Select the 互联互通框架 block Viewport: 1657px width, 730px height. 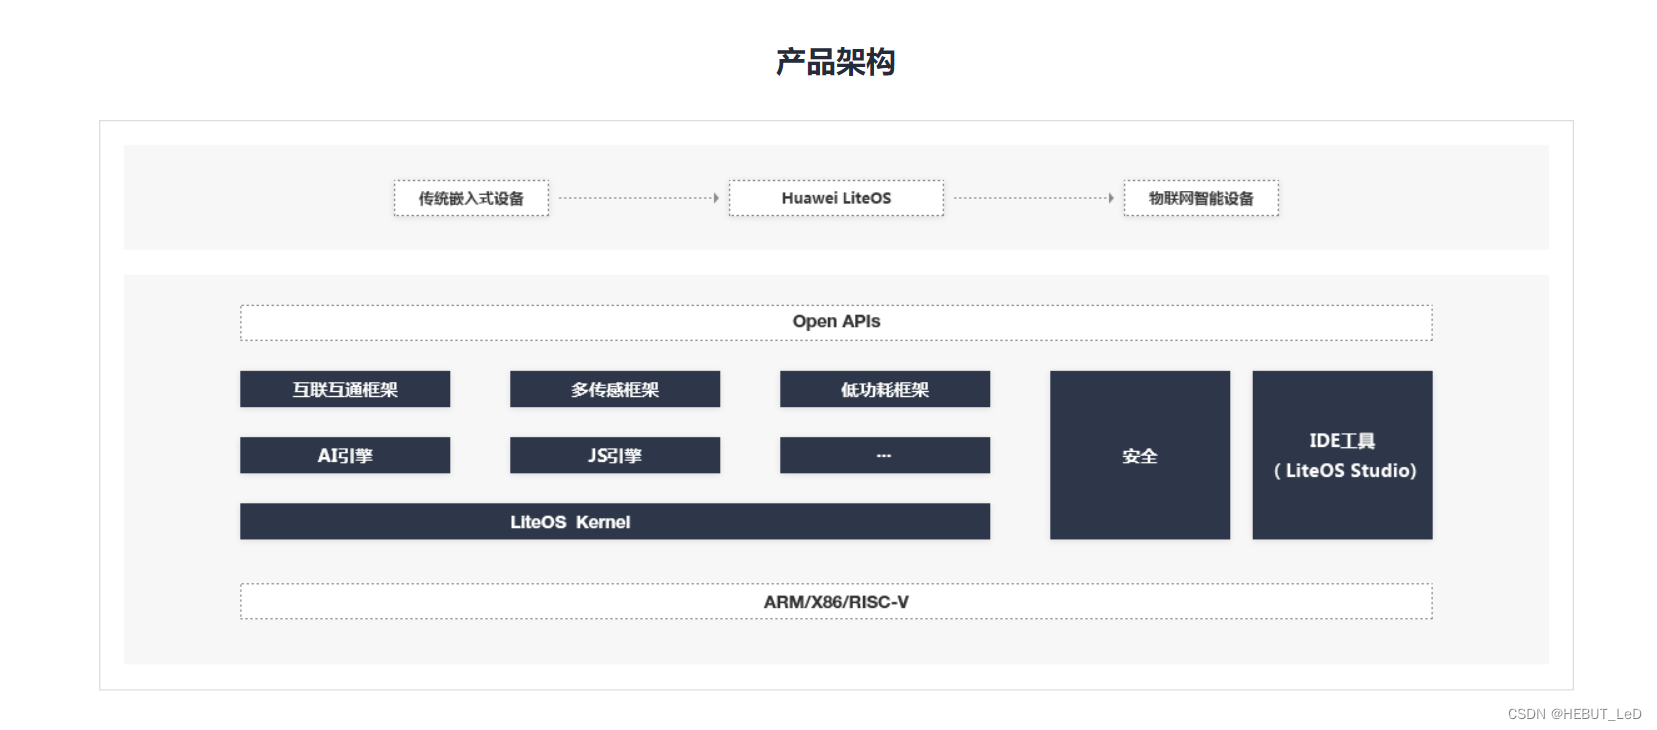pyautogui.click(x=345, y=389)
